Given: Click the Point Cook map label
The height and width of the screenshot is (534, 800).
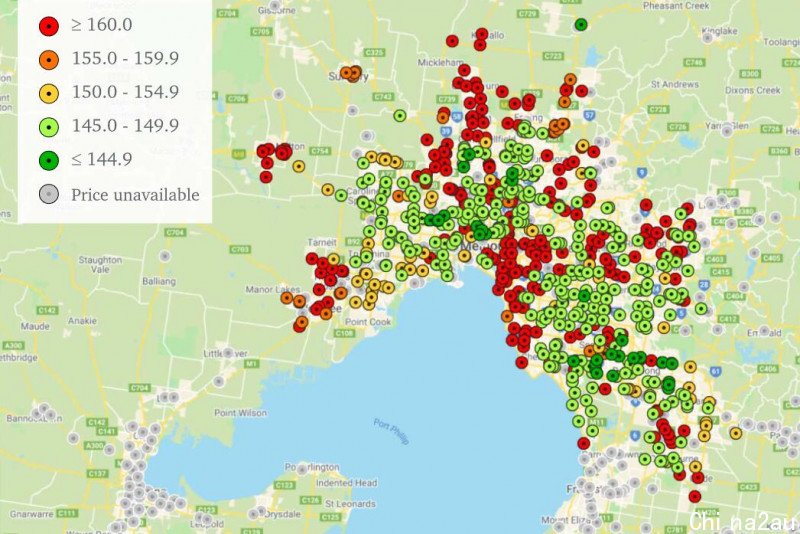Looking at the screenshot, I should [368, 322].
